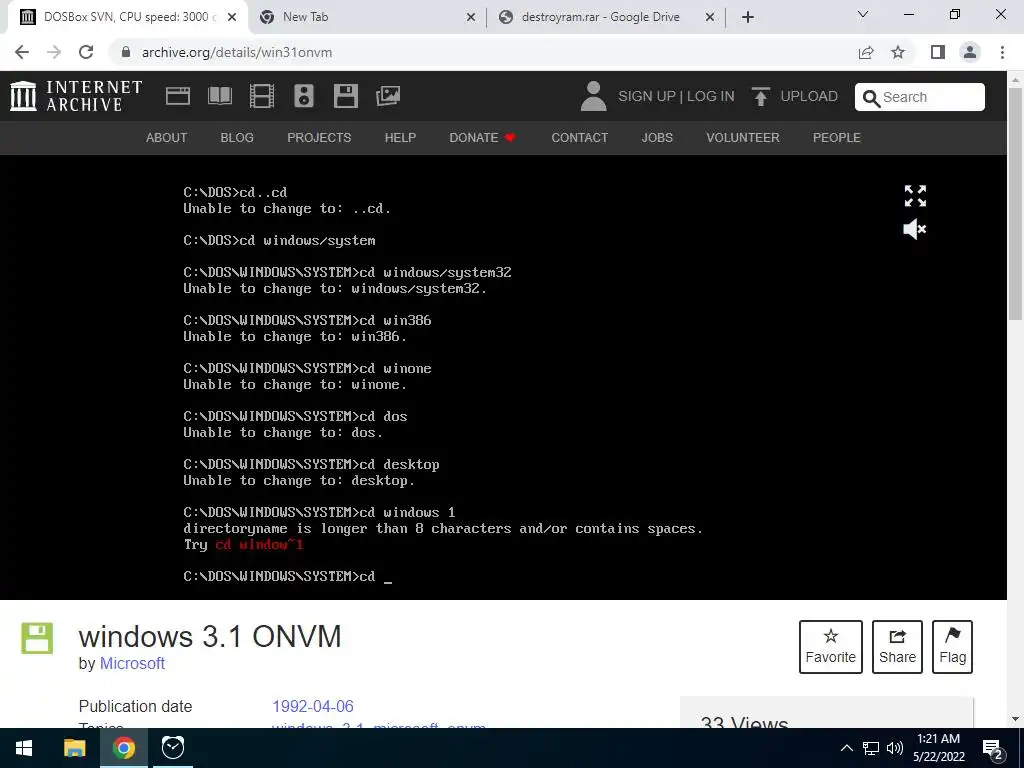Click the Share button
The width and height of the screenshot is (1024, 768).
[897, 647]
